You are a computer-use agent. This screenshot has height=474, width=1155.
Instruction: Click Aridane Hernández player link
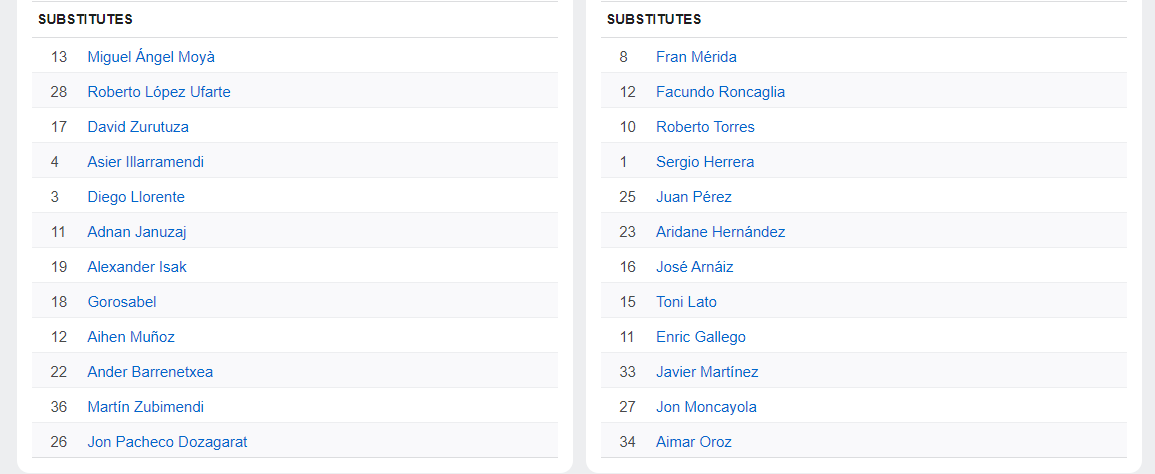pos(720,232)
